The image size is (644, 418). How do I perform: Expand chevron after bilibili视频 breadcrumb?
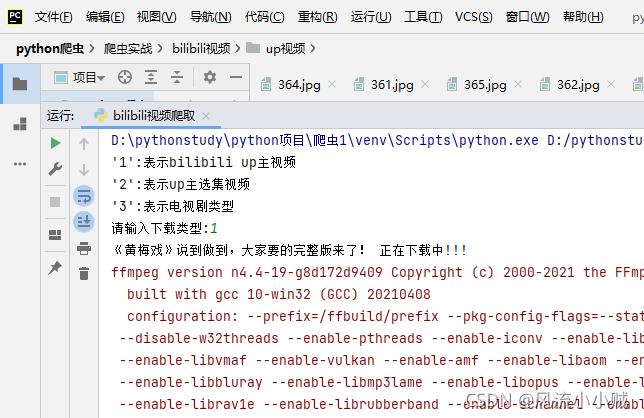point(238,49)
